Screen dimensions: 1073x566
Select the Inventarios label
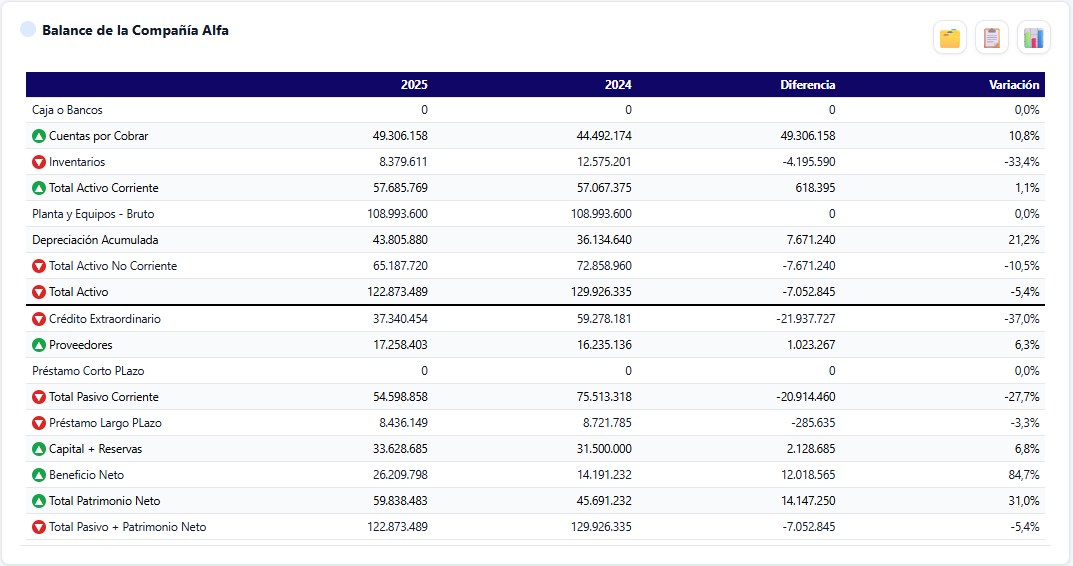tap(77, 162)
